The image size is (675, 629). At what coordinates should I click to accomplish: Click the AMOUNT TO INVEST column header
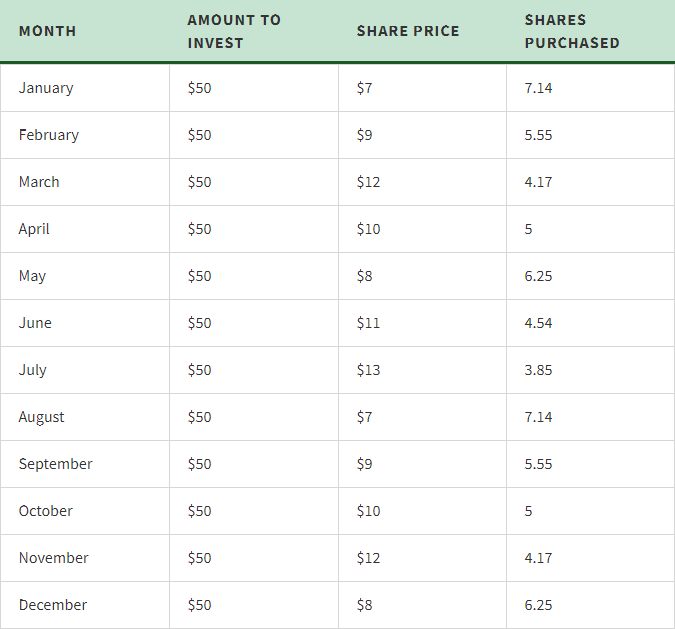click(234, 31)
